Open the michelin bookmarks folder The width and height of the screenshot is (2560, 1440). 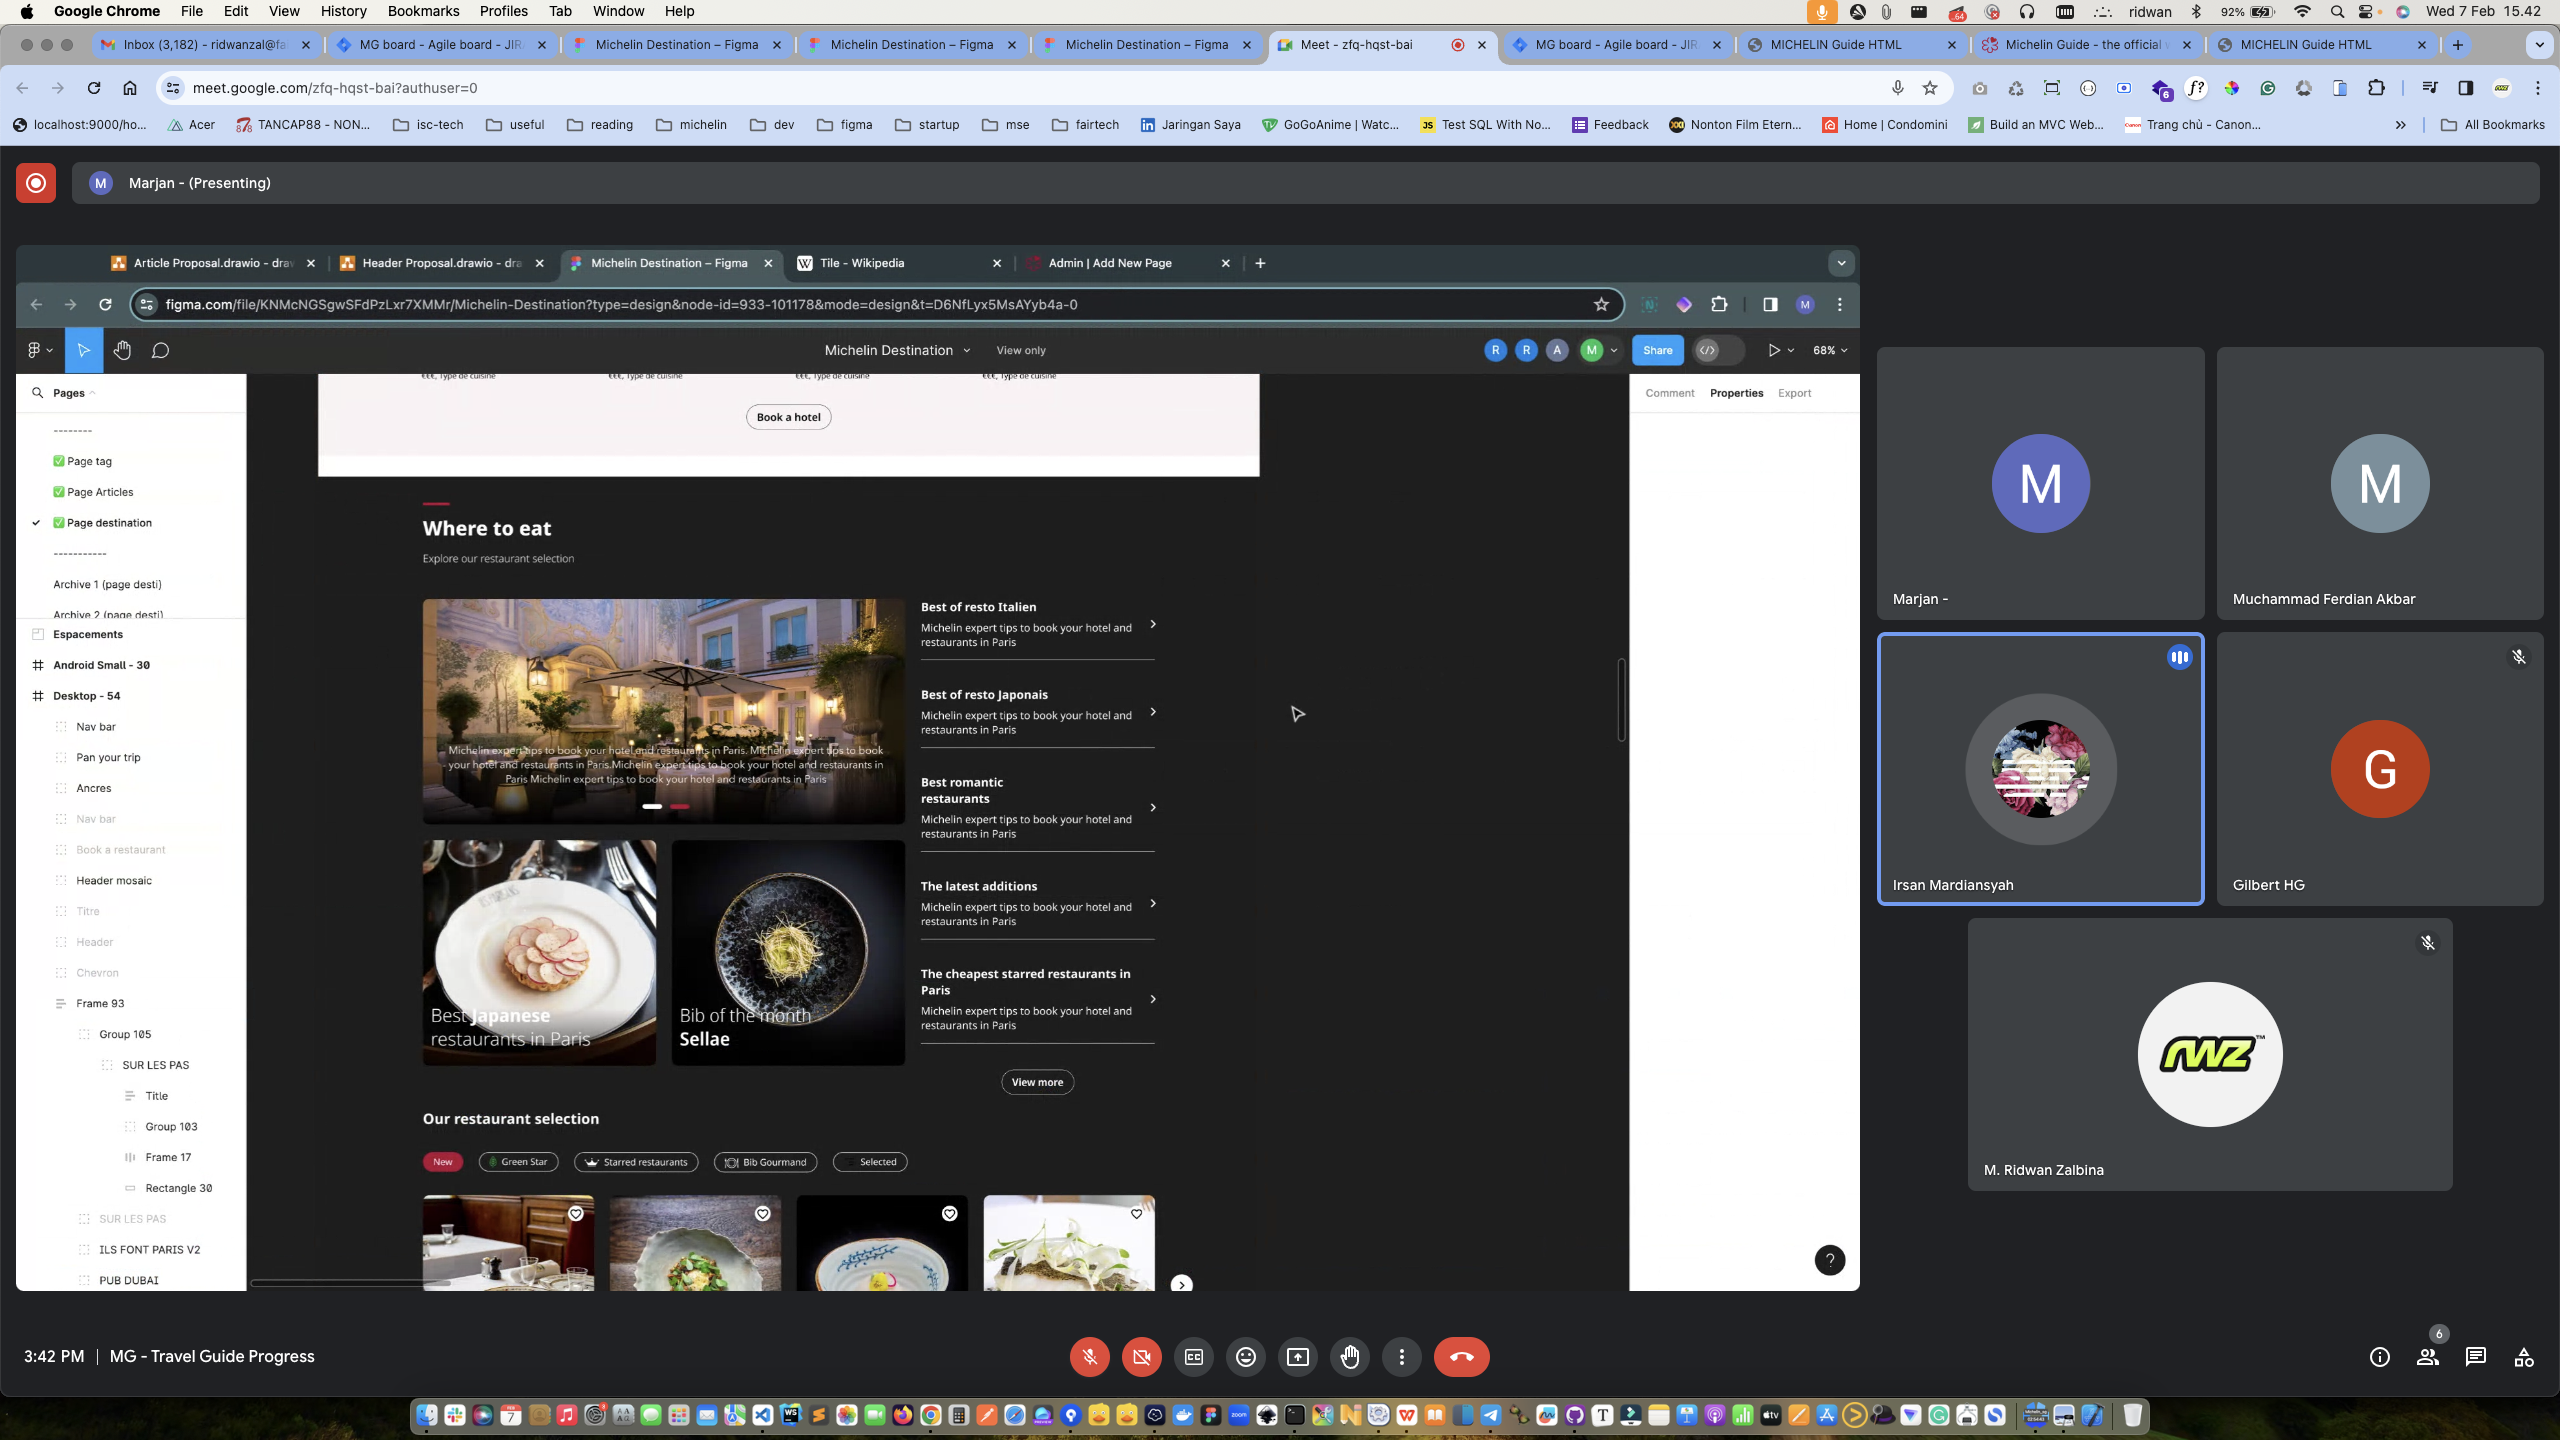(x=691, y=125)
